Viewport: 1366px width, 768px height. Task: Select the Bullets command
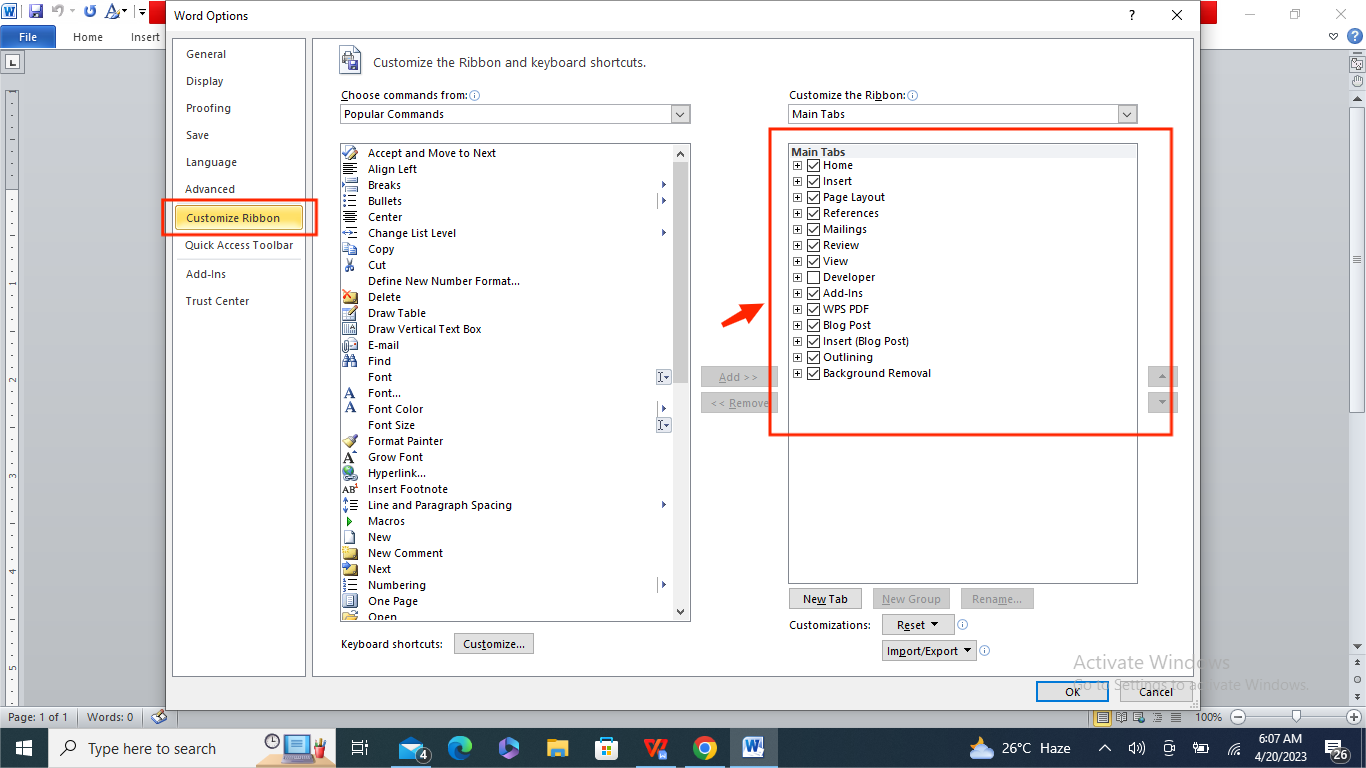click(x=384, y=200)
